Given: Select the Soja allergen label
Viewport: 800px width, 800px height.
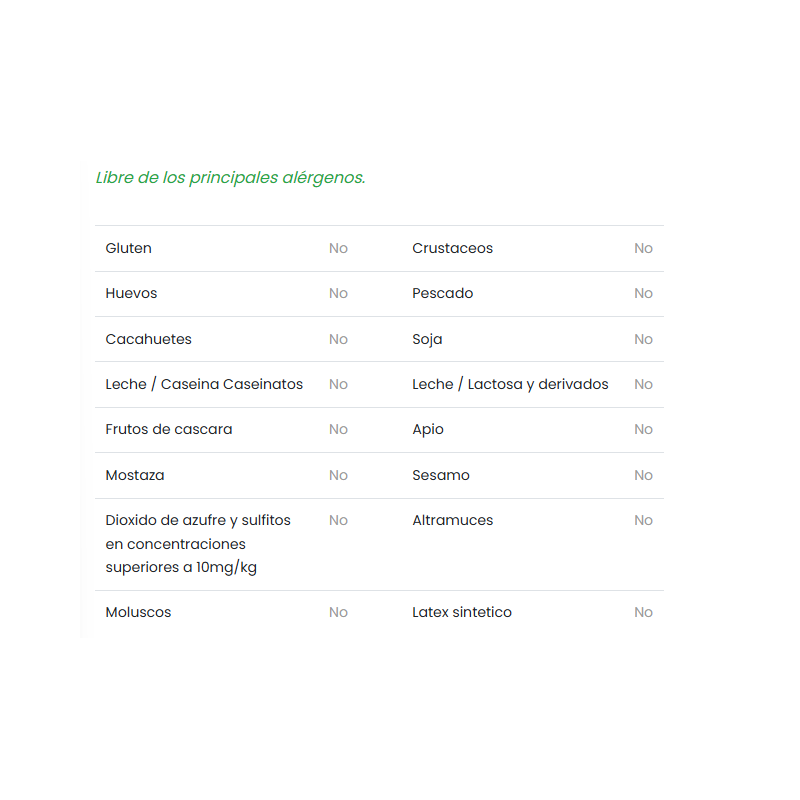Looking at the screenshot, I should (x=427, y=339).
